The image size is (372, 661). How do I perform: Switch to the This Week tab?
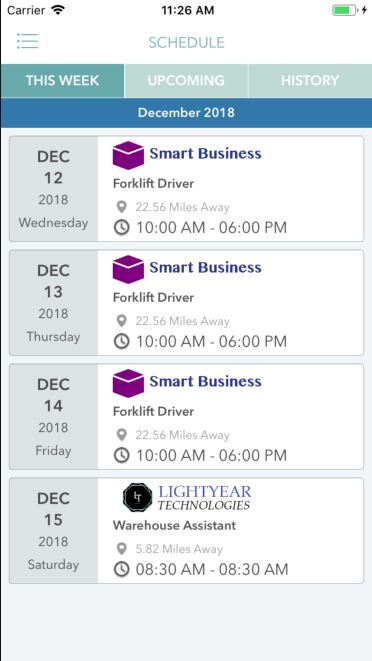point(62,81)
